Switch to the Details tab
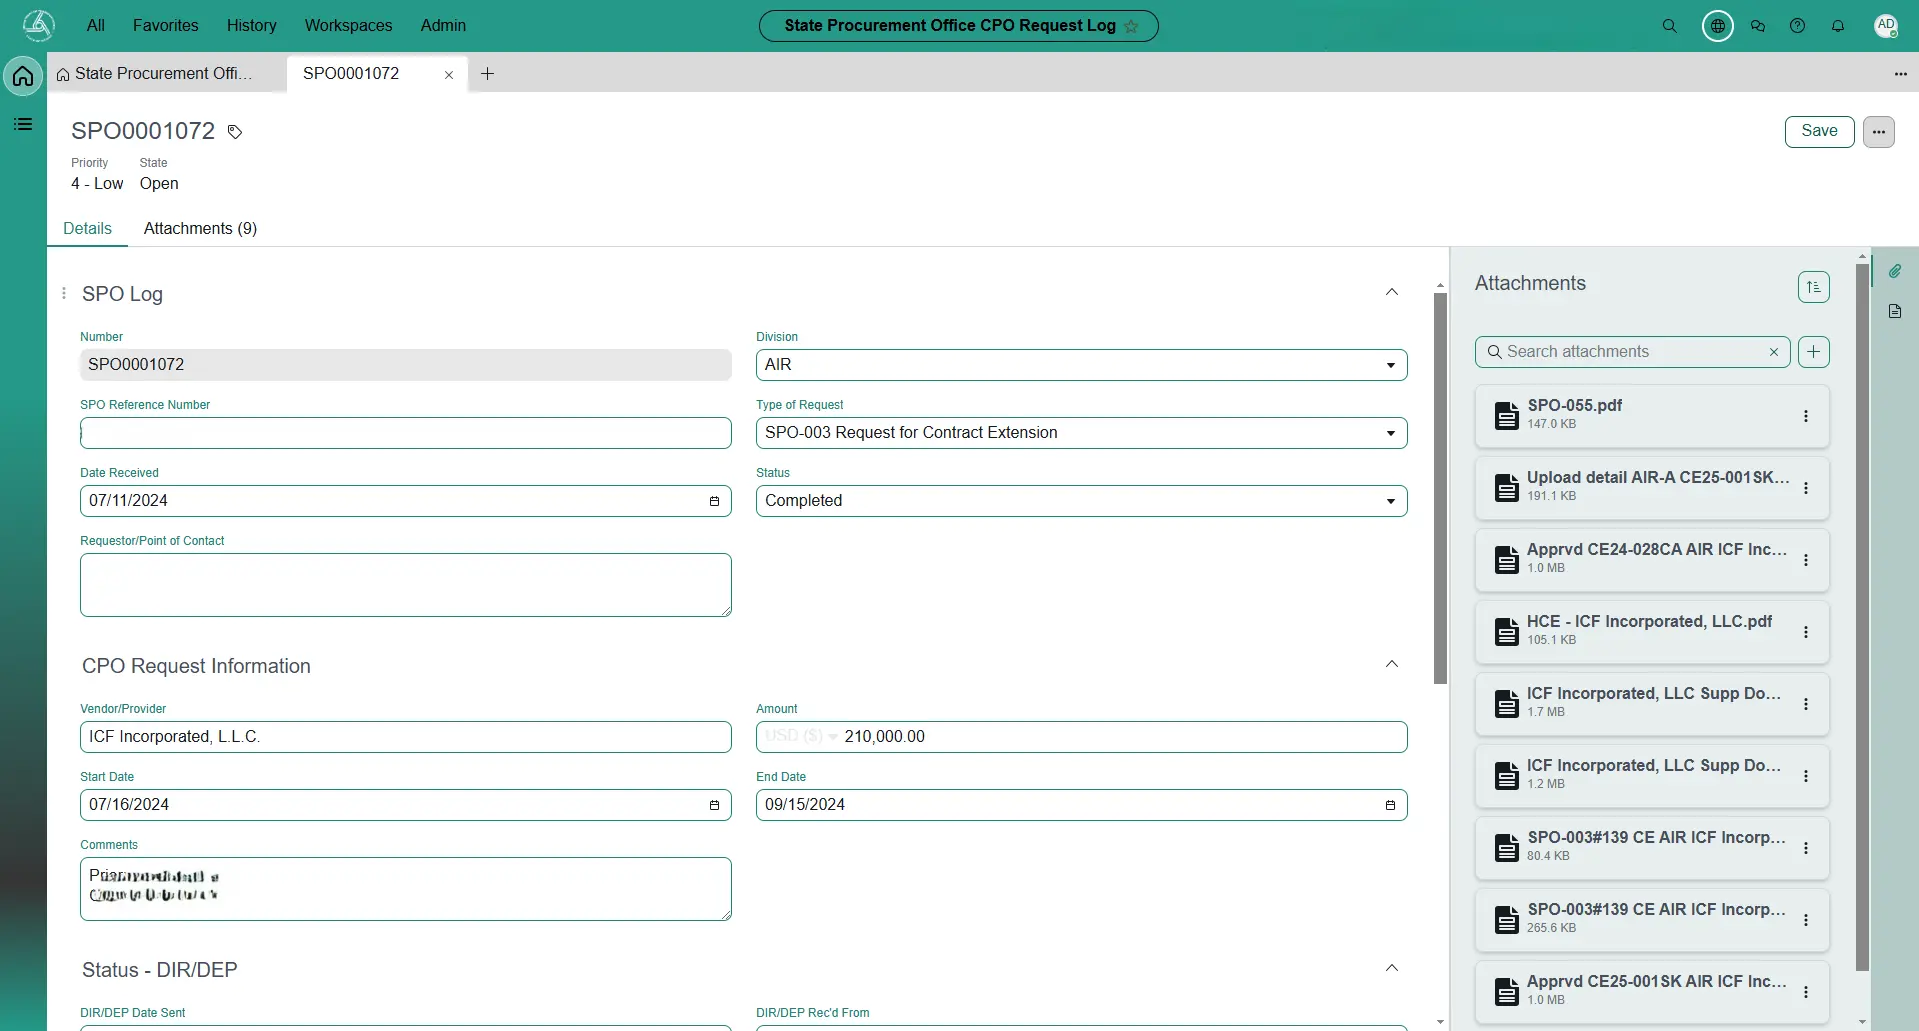Viewport: 1919px width, 1031px height. click(88, 229)
